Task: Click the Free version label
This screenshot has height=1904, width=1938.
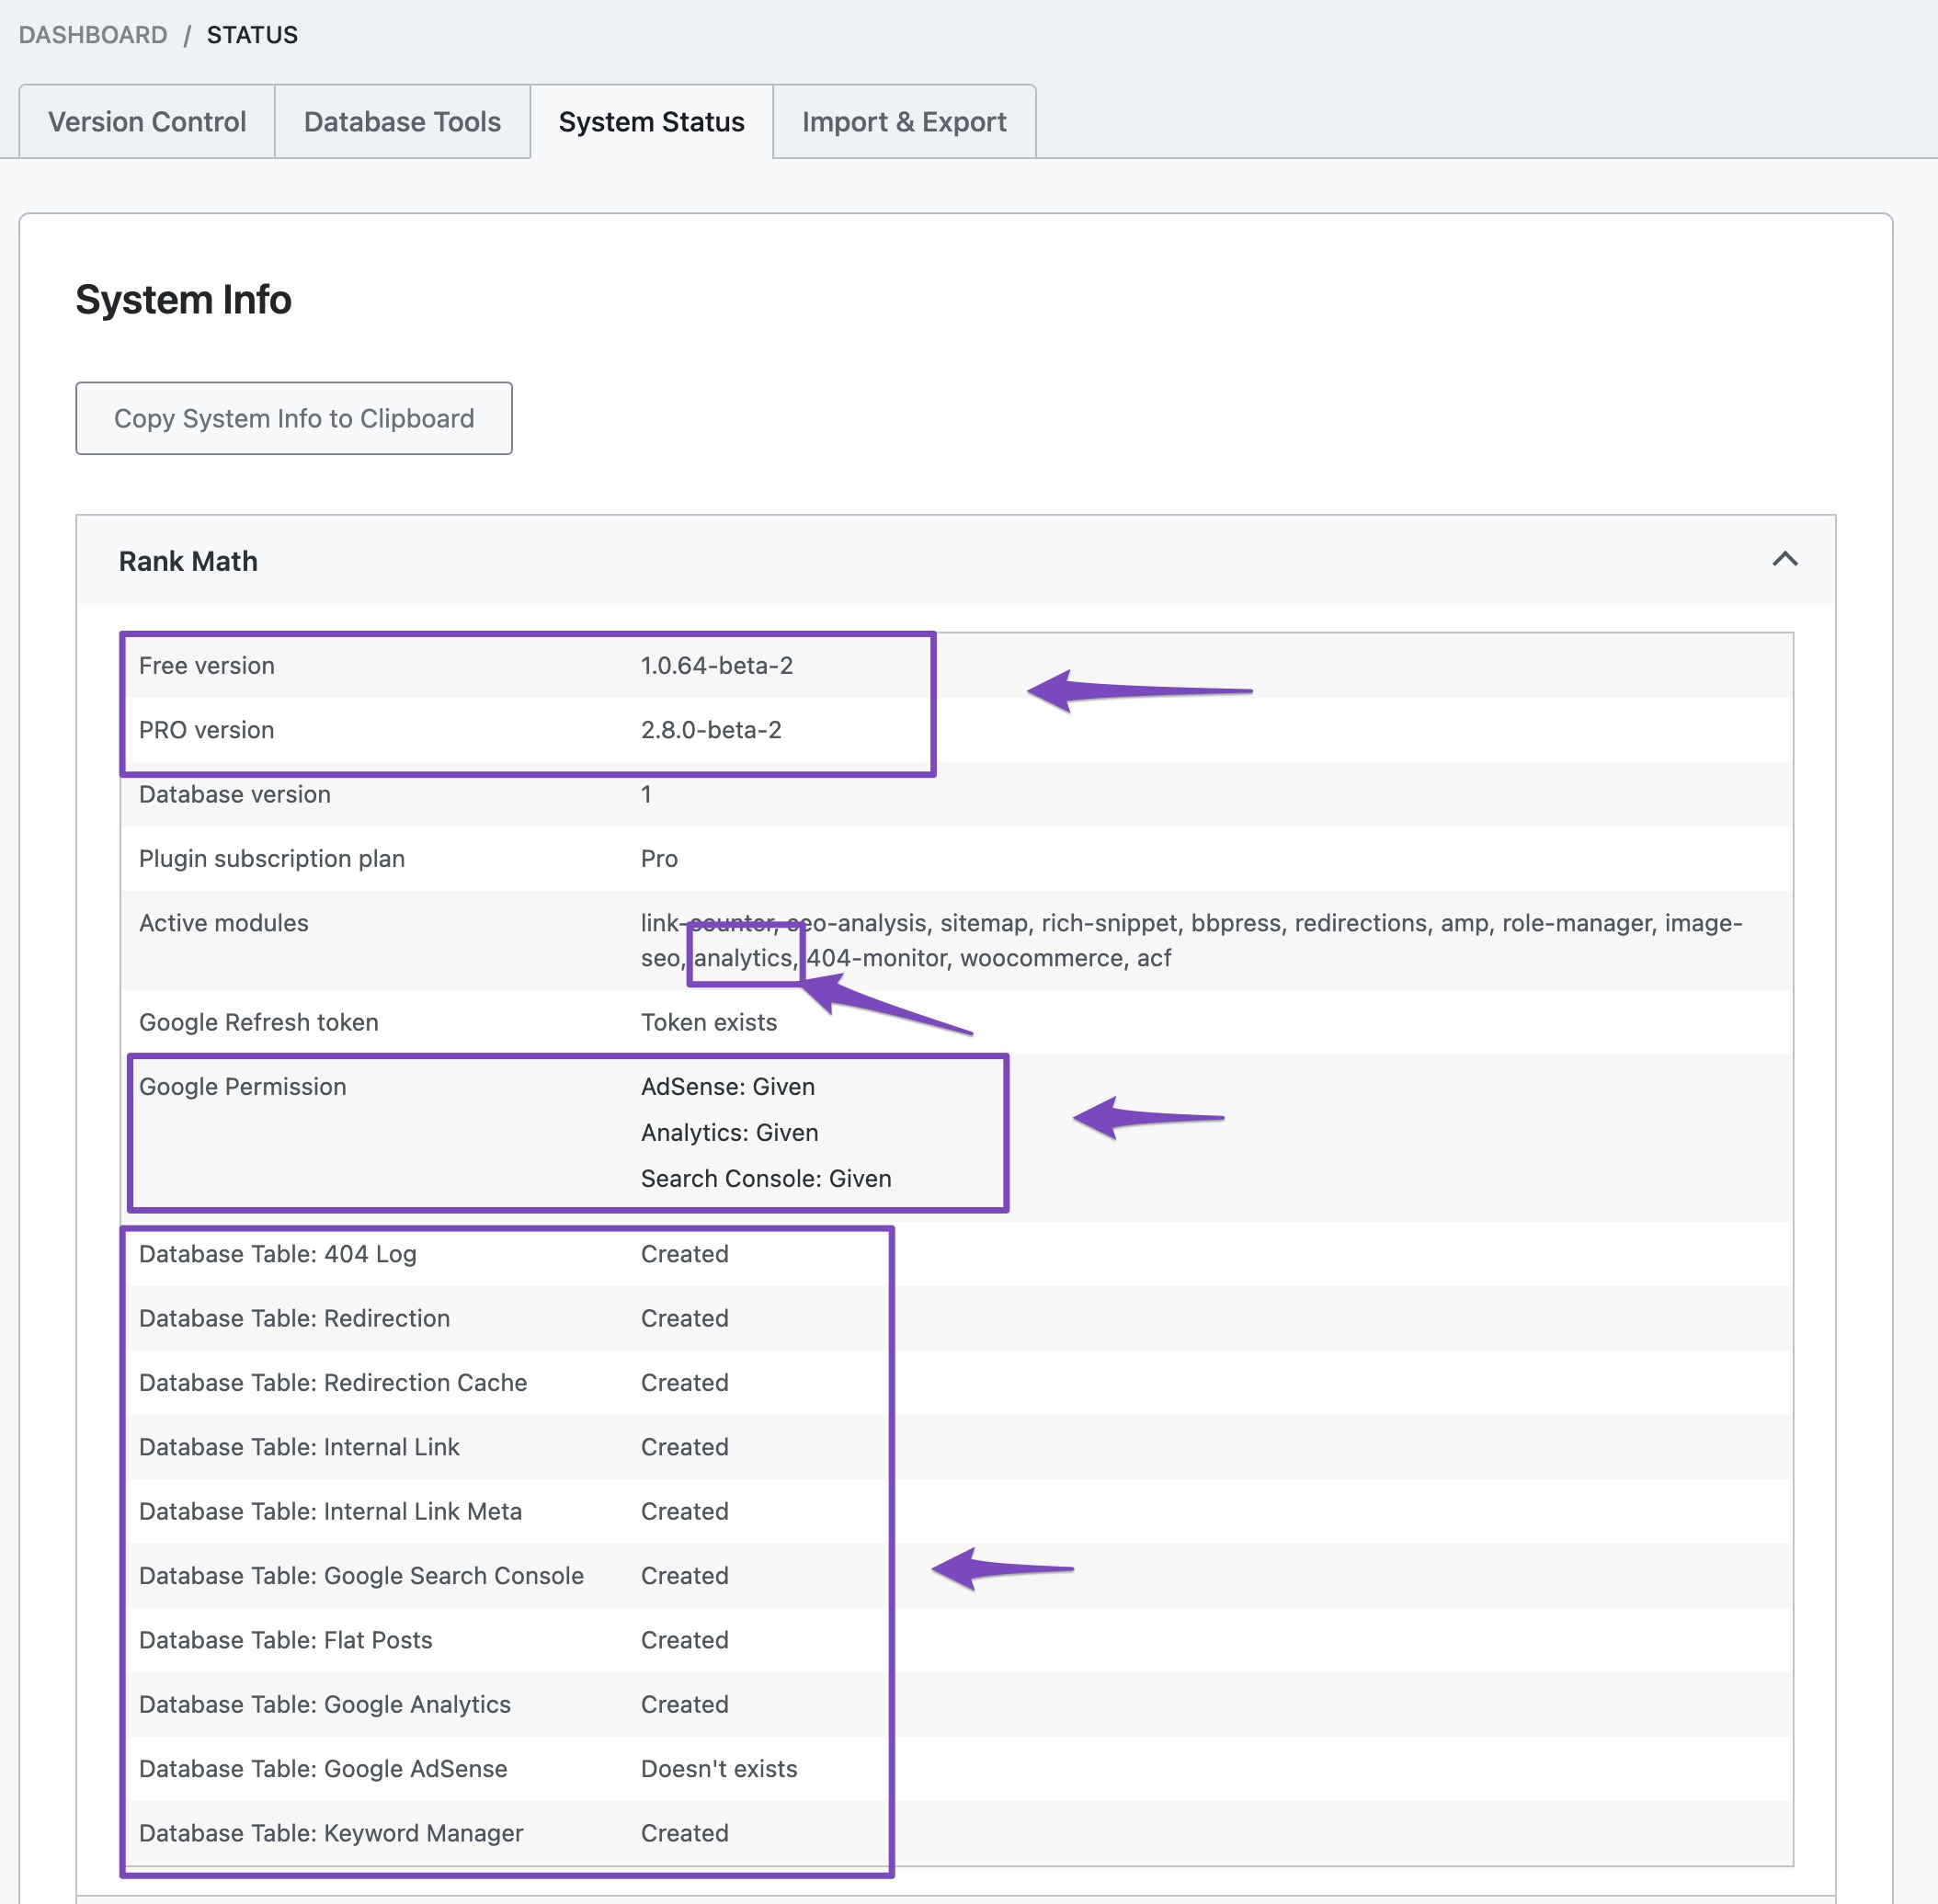Action: pos(206,666)
